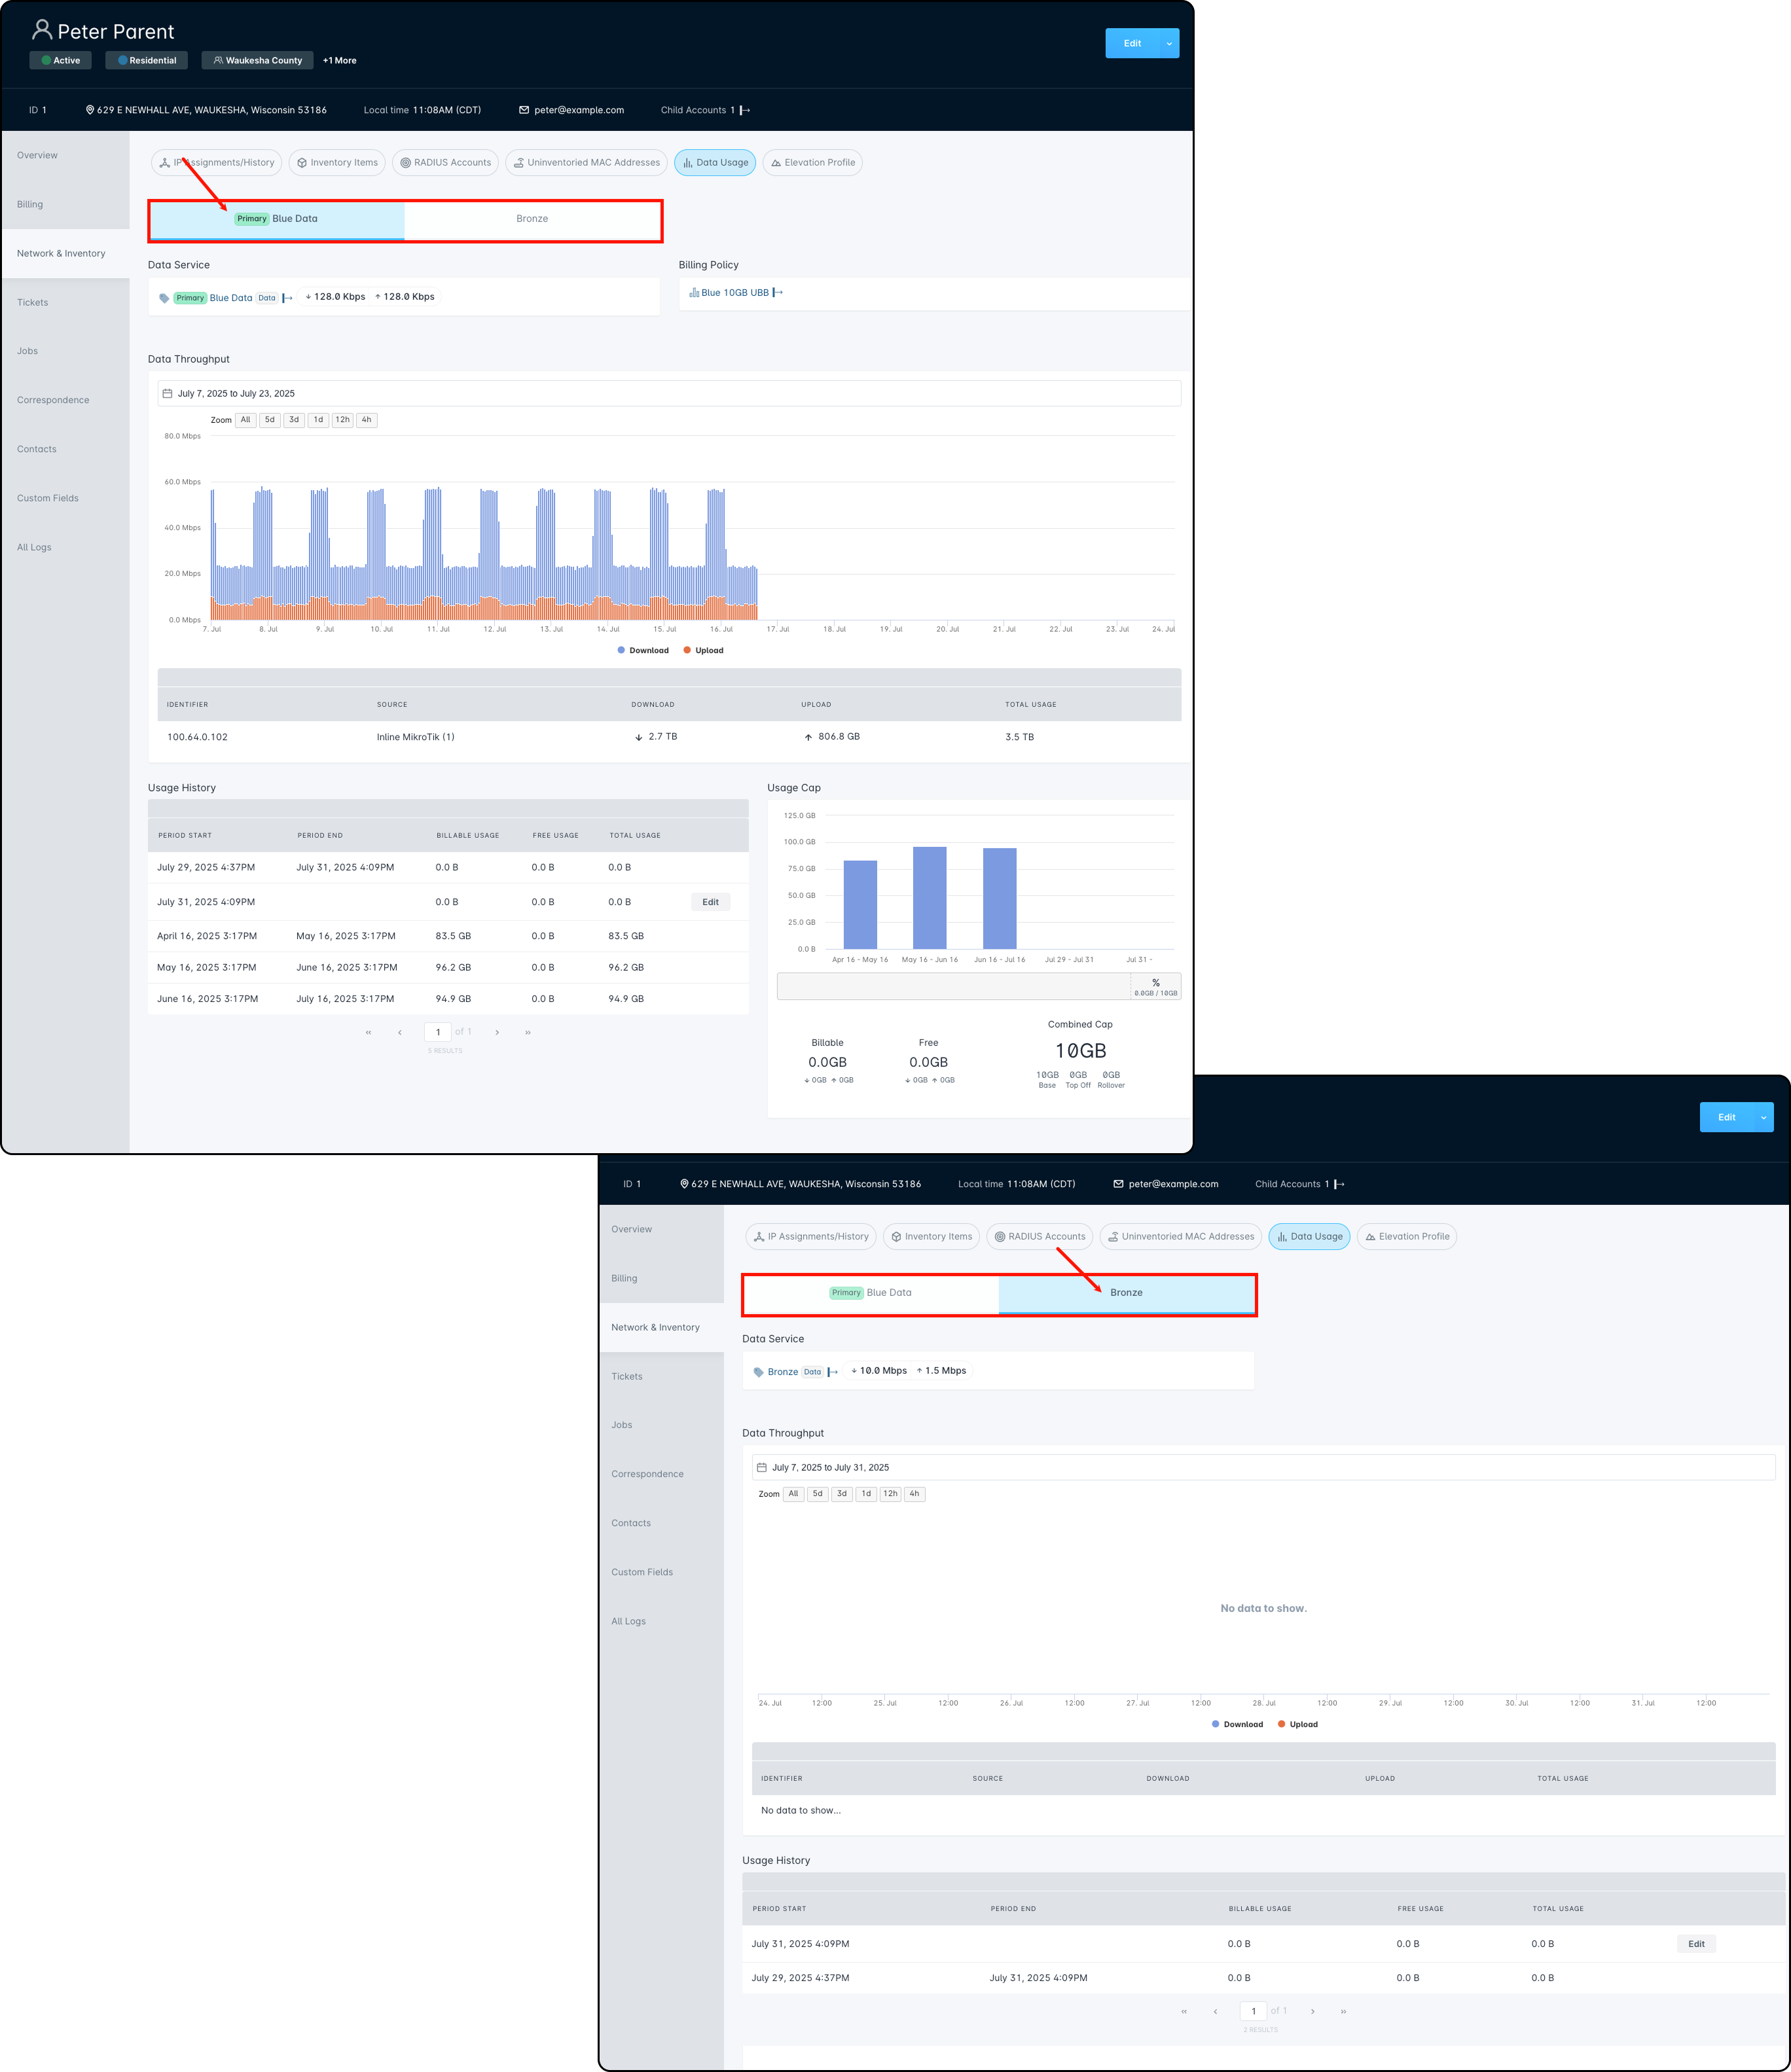The height and width of the screenshot is (2072, 1791).
Task: Click arrow icon beside Bronze service
Action: pyautogui.click(x=833, y=1372)
